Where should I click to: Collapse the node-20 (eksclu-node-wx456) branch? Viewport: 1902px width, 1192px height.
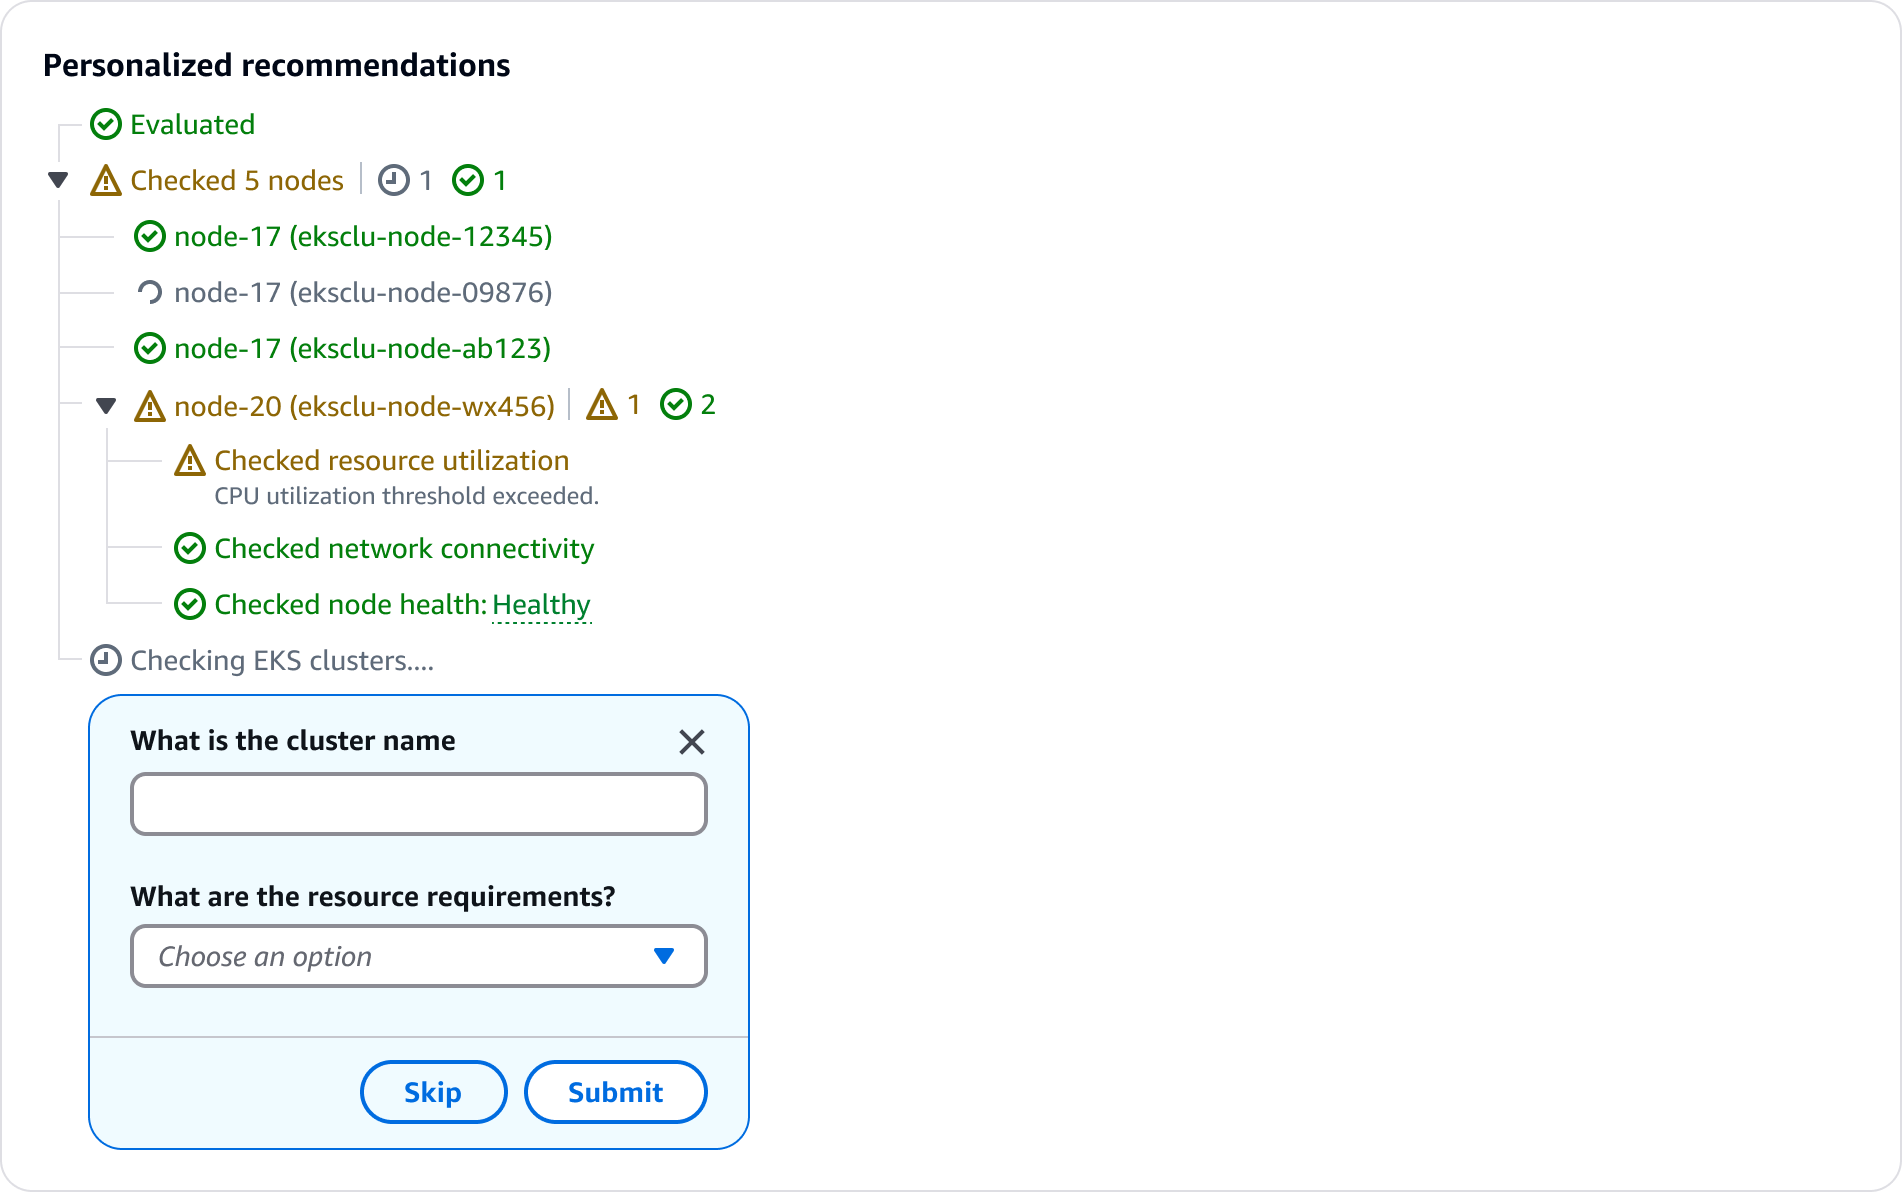coord(106,406)
